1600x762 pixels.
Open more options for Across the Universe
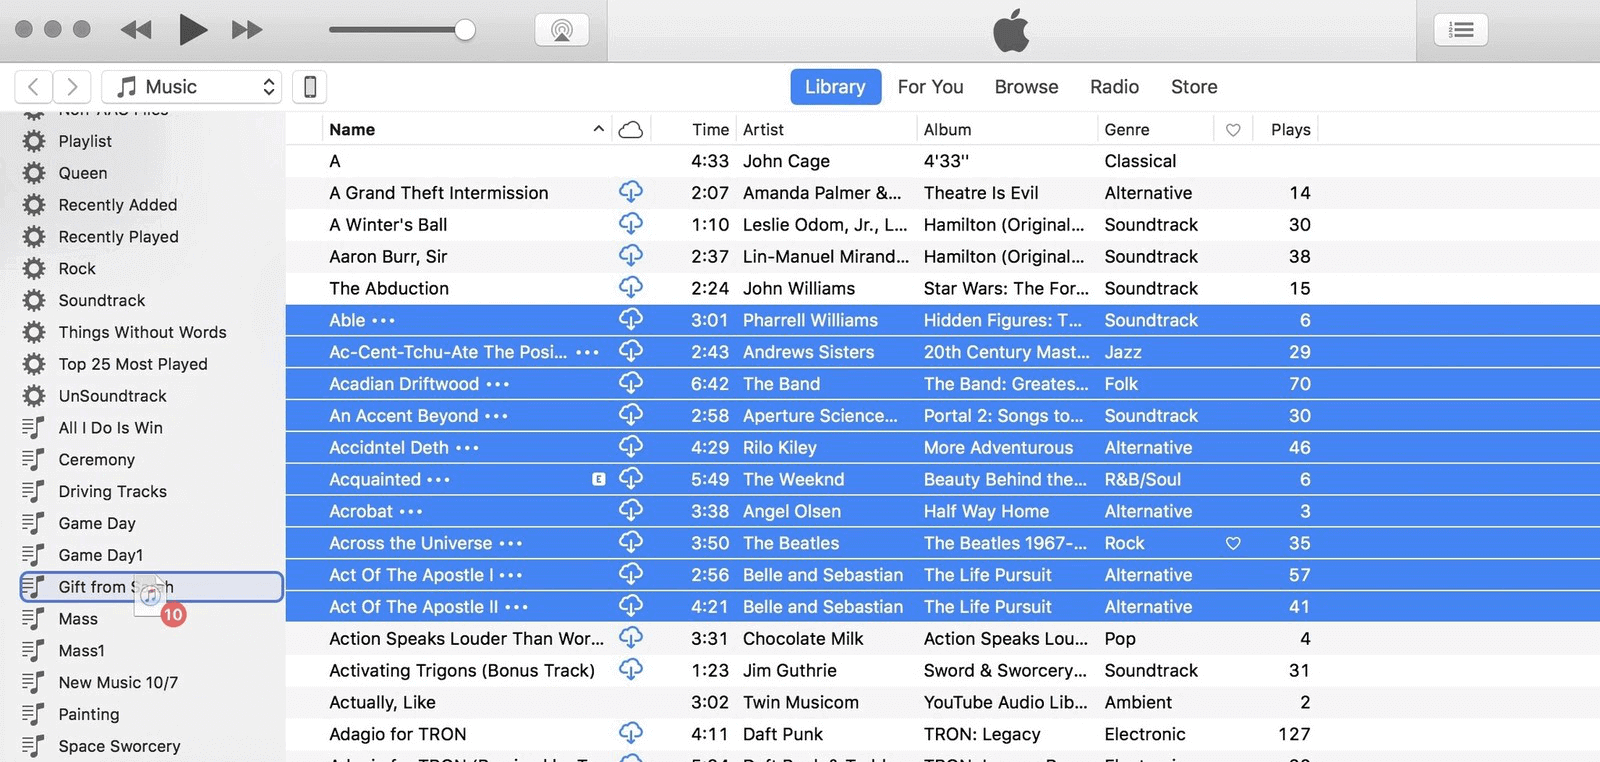511,544
